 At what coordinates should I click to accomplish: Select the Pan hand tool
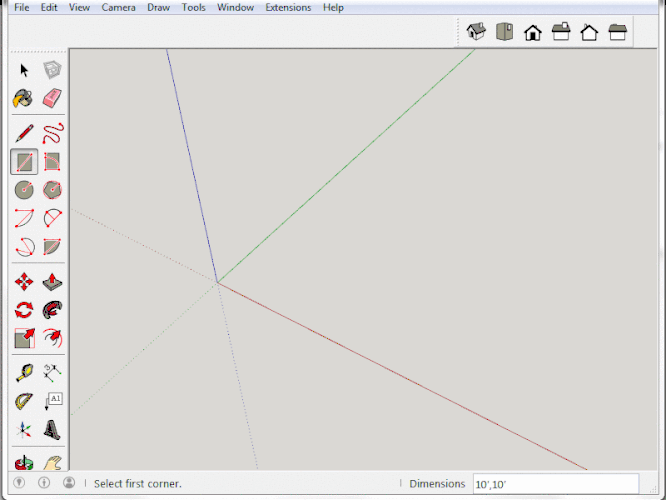tap(53, 463)
